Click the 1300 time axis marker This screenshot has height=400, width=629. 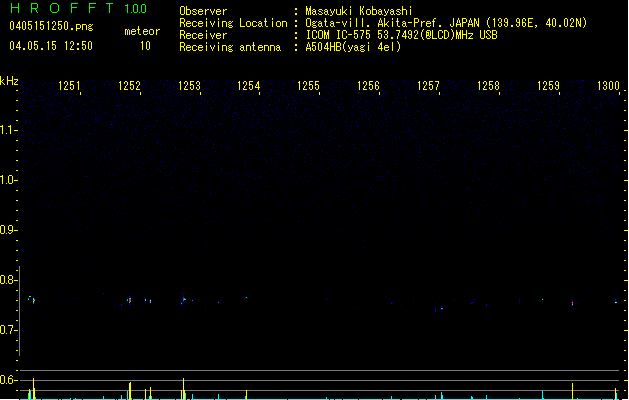[x=609, y=86]
